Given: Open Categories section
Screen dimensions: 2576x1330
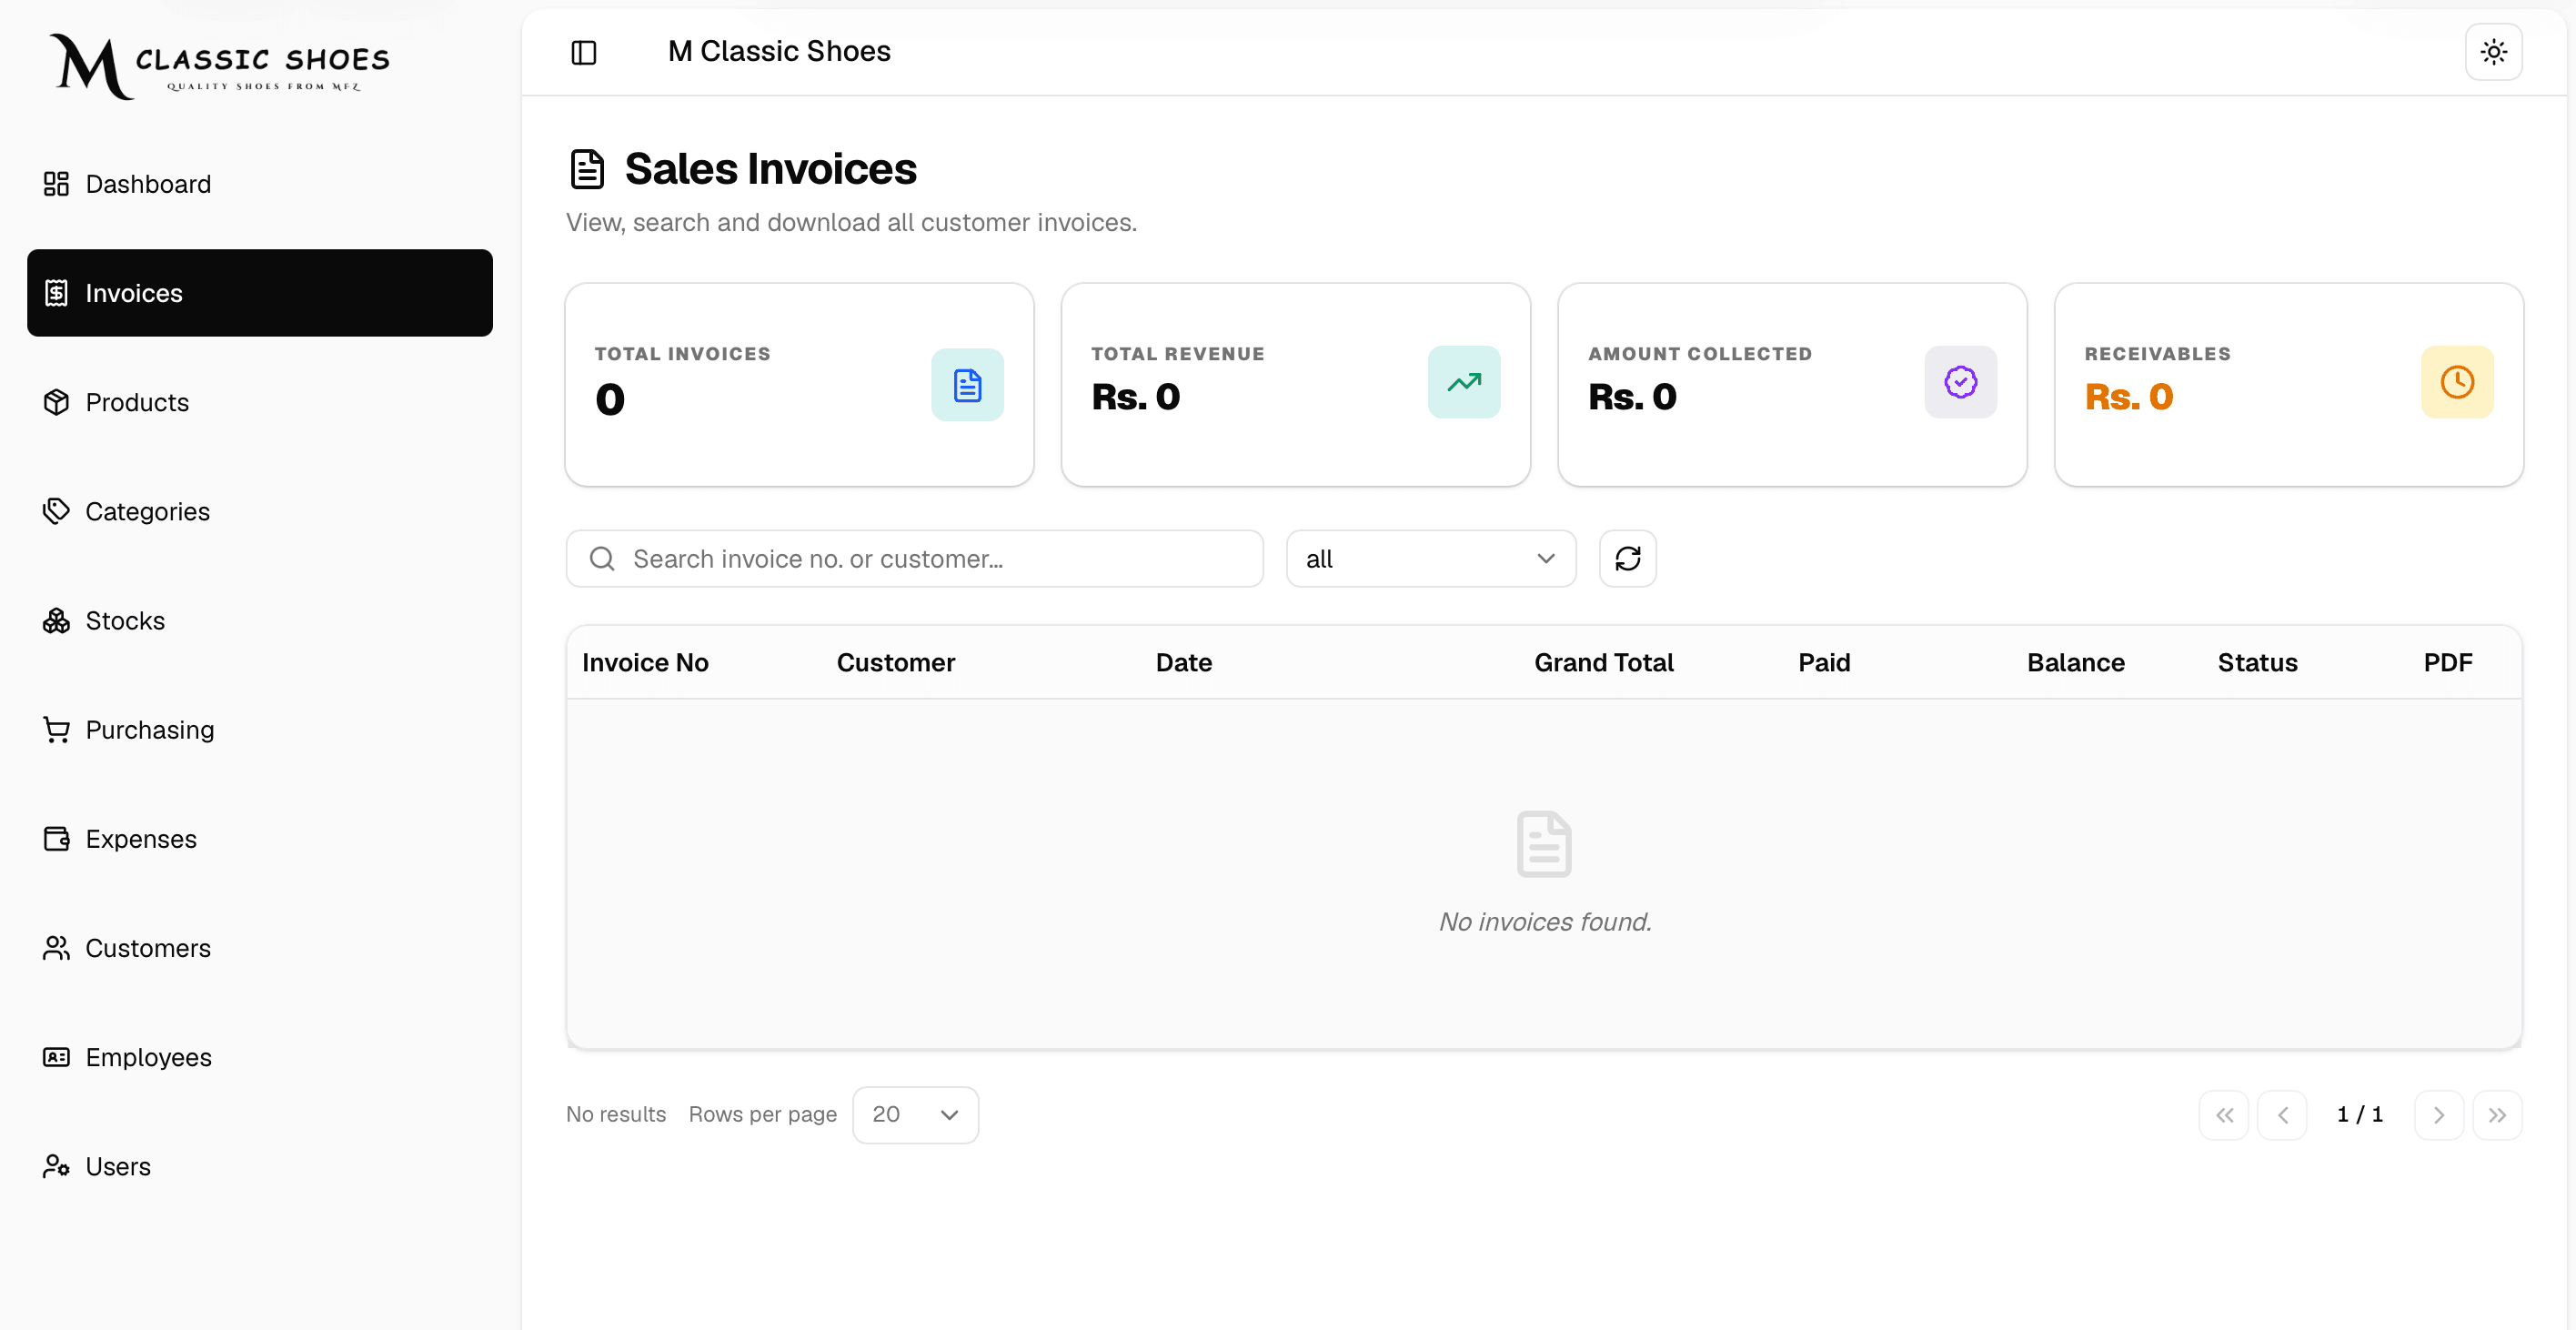Looking at the screenshot, I should 259,511.
